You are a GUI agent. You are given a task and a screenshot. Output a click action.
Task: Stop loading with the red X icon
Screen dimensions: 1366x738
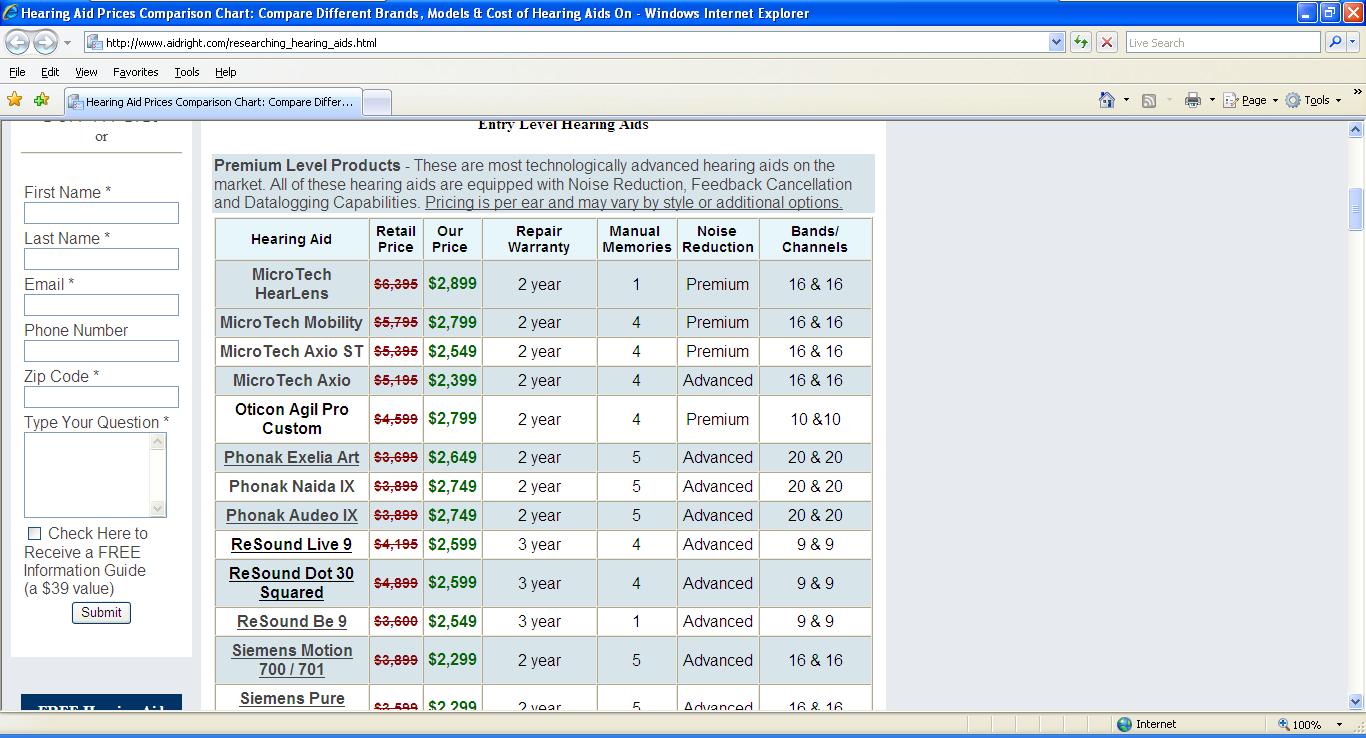1106,42
